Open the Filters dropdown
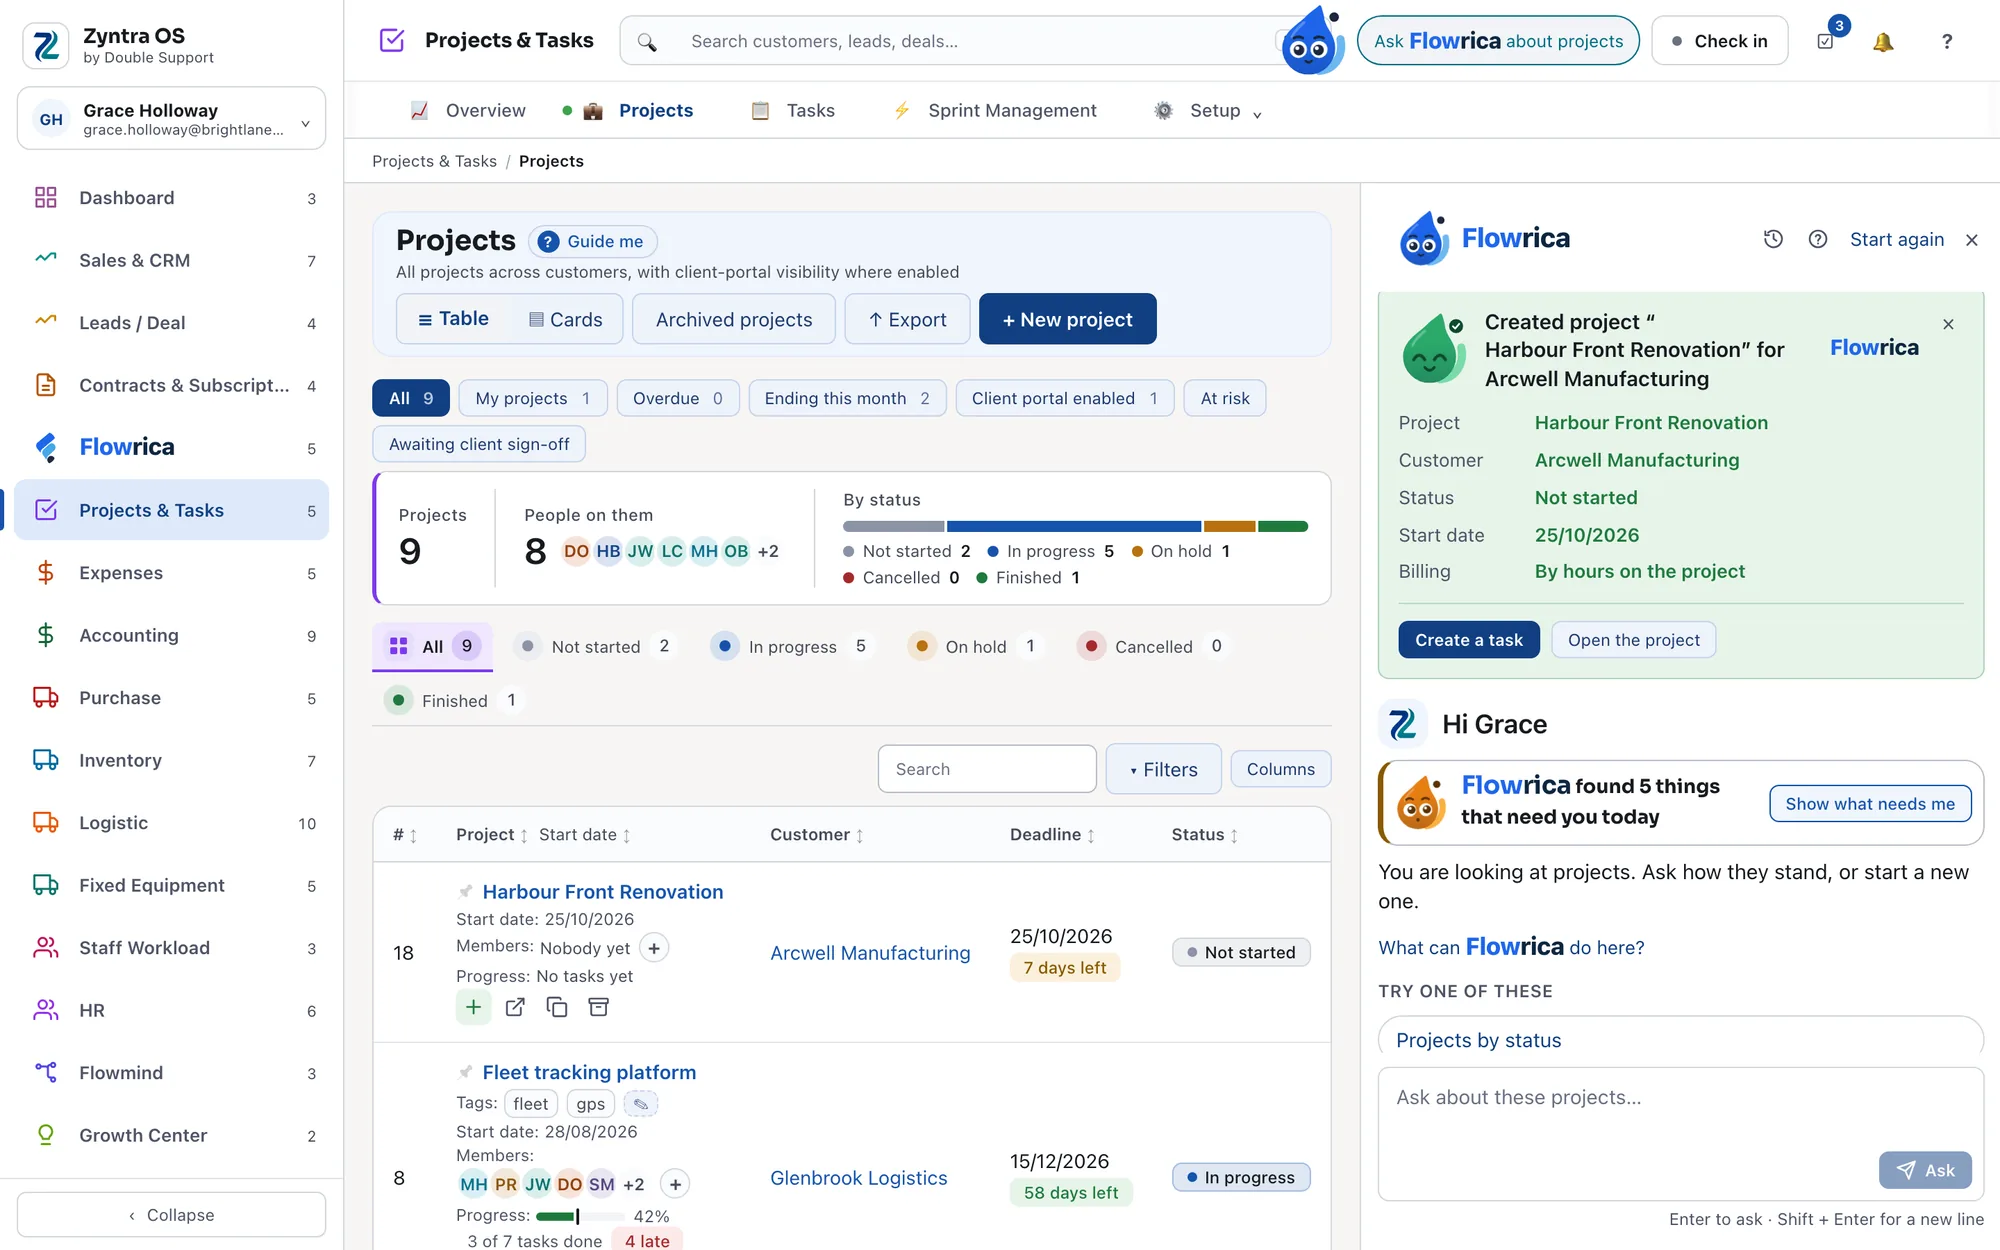This screenshot has height=1250, width=2000. click(1164, 769)
